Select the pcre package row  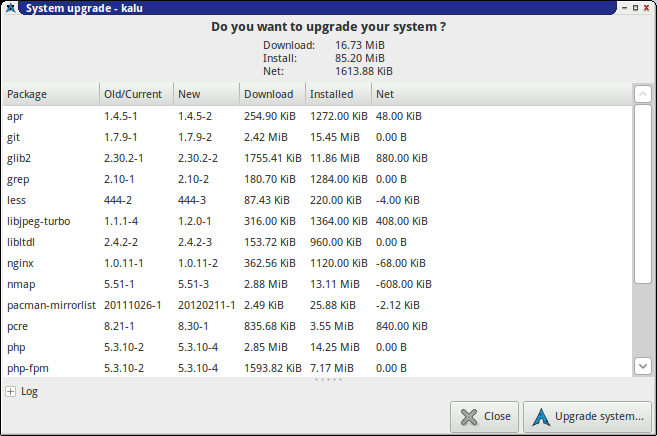coord(317,326)
